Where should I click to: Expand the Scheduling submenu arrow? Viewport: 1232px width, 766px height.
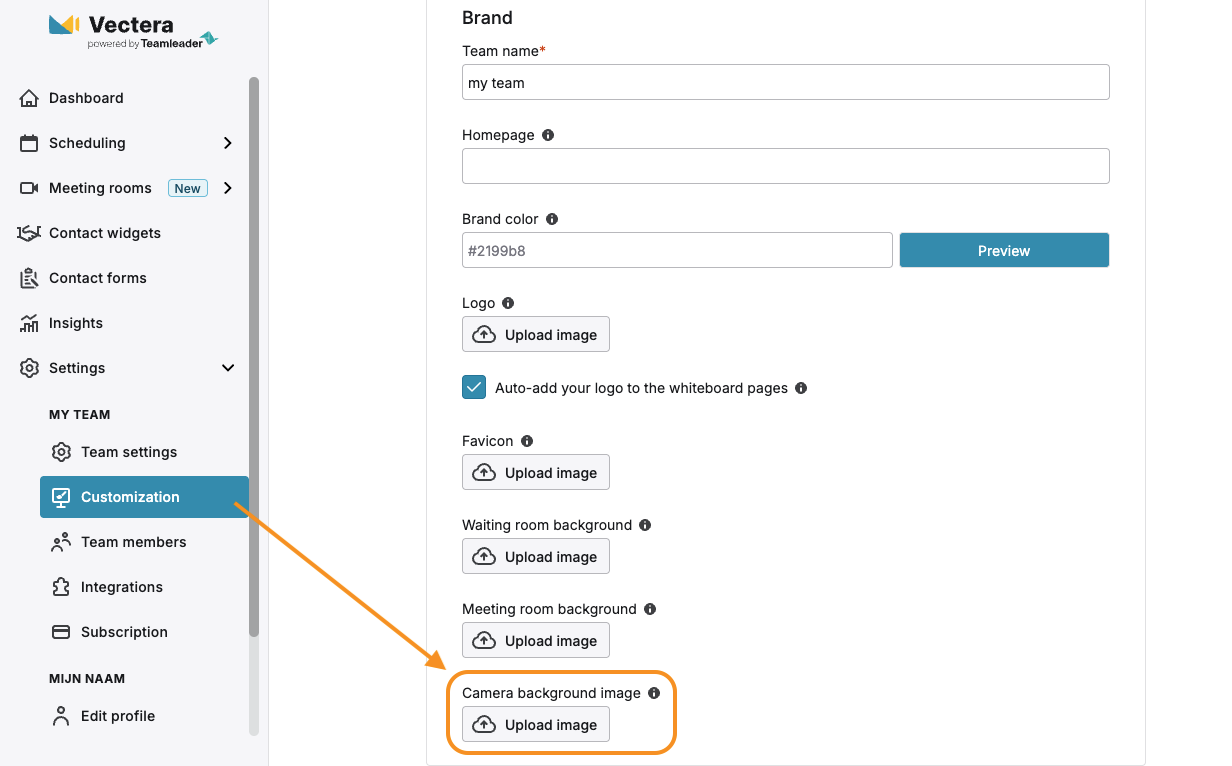[228, 143]
